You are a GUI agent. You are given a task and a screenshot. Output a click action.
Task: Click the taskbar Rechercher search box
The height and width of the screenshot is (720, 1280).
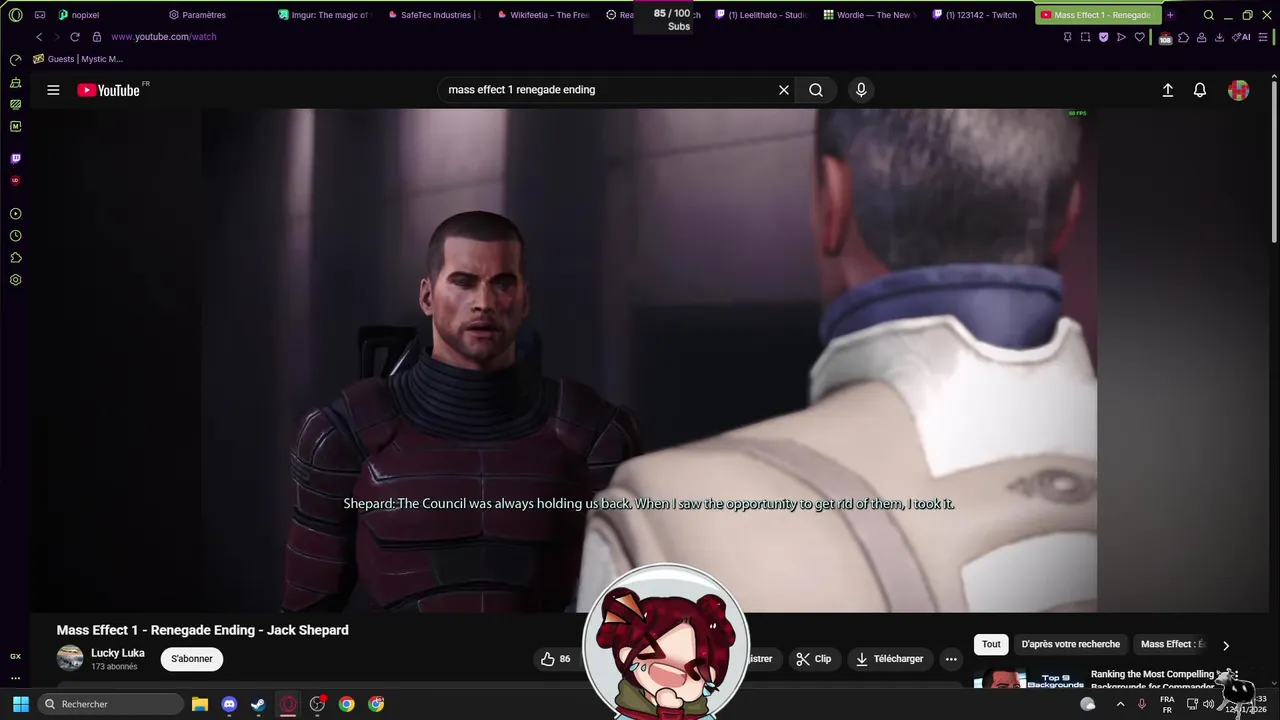coord(109,704)
